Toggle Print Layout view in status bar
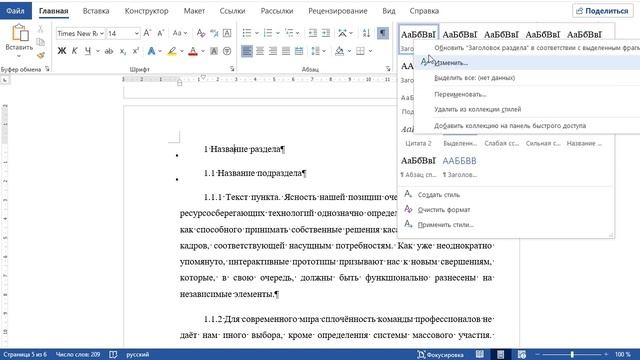 [500, 354]
